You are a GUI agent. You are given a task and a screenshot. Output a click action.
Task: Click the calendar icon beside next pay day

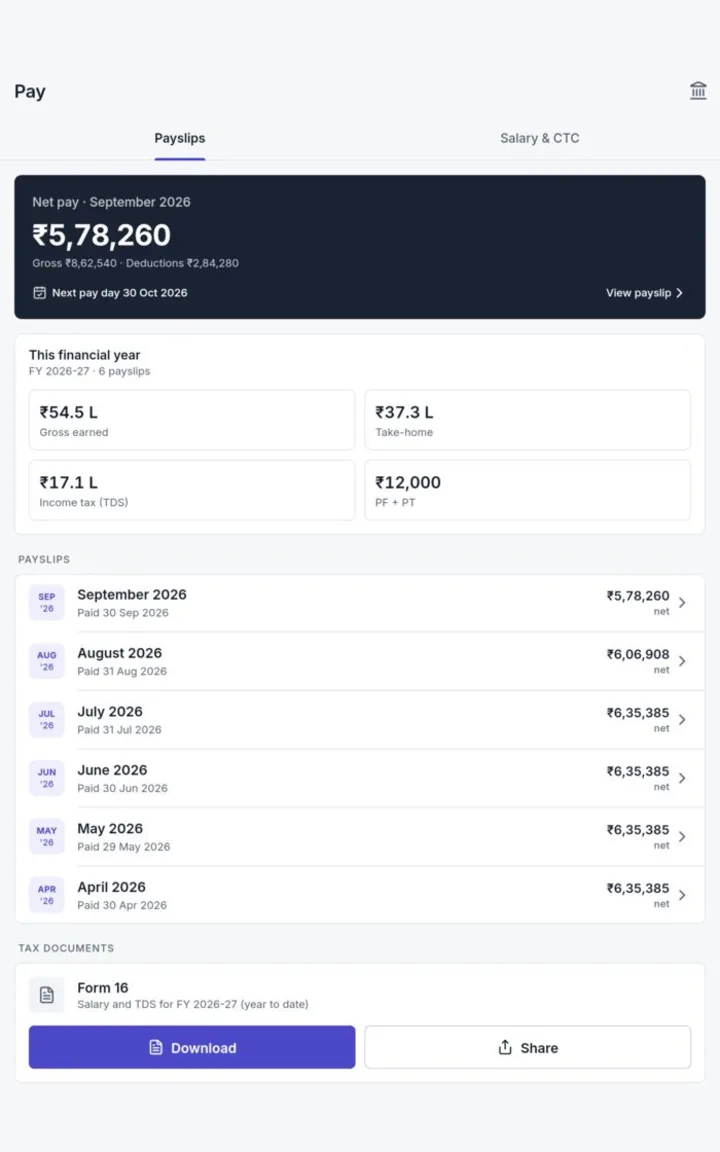[x=40, y=292]
